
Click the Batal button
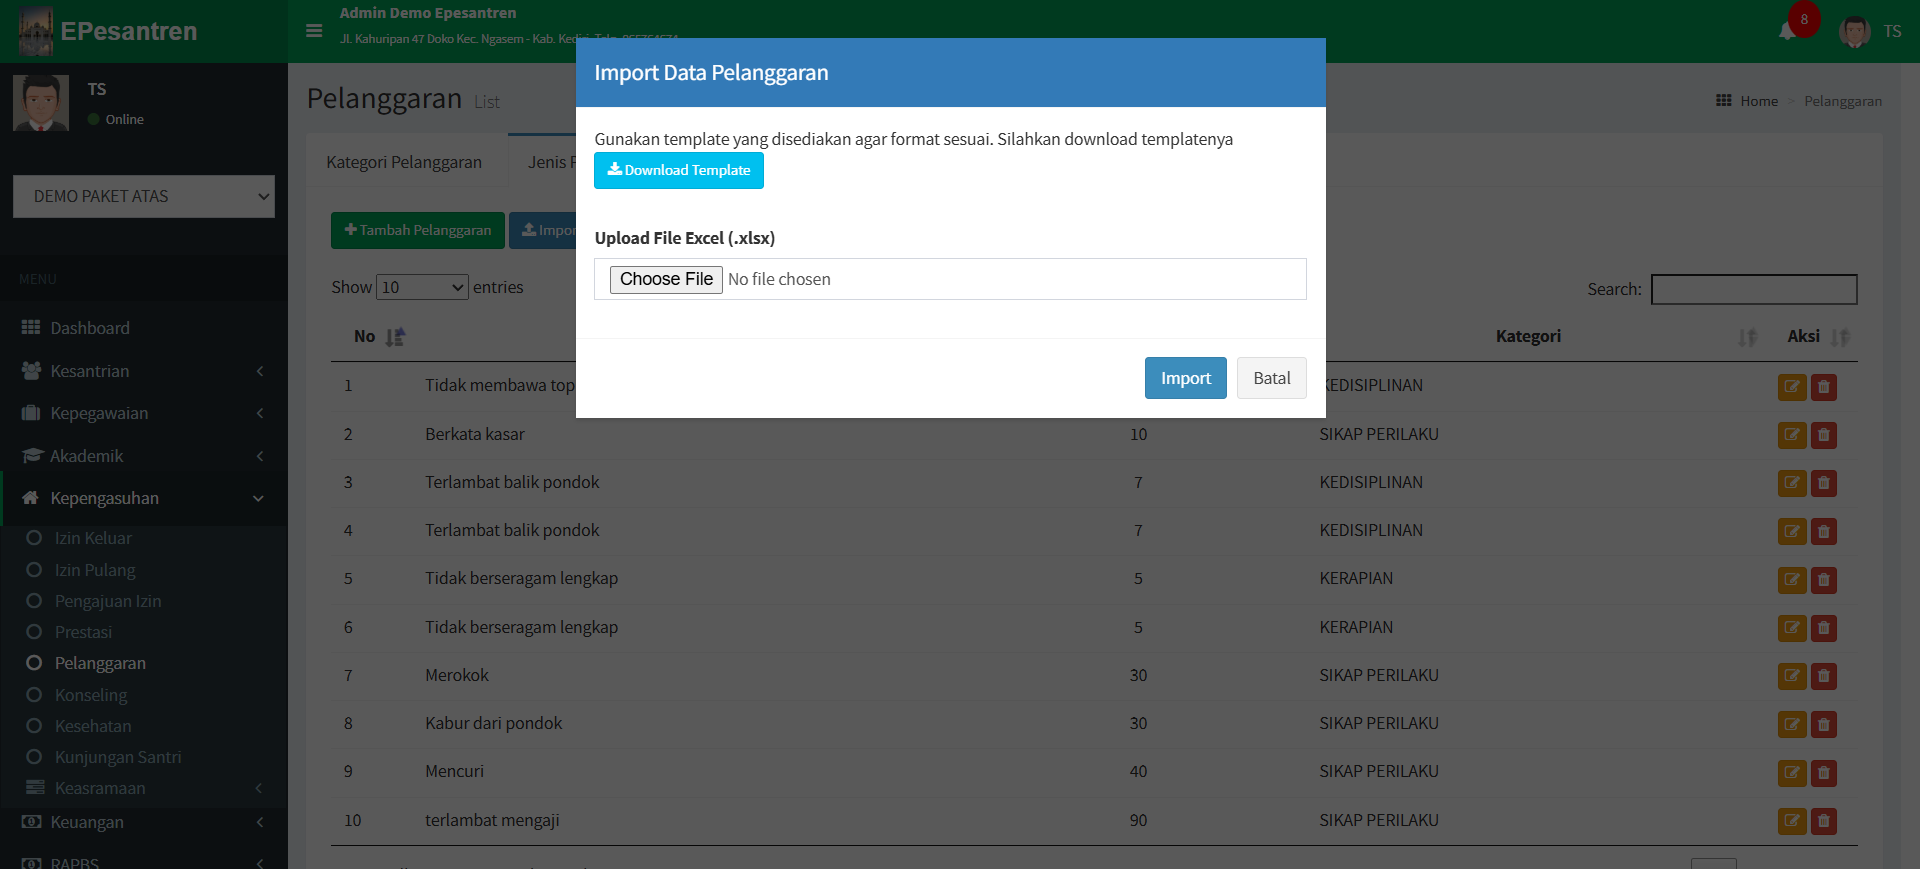coord(1271,378)
